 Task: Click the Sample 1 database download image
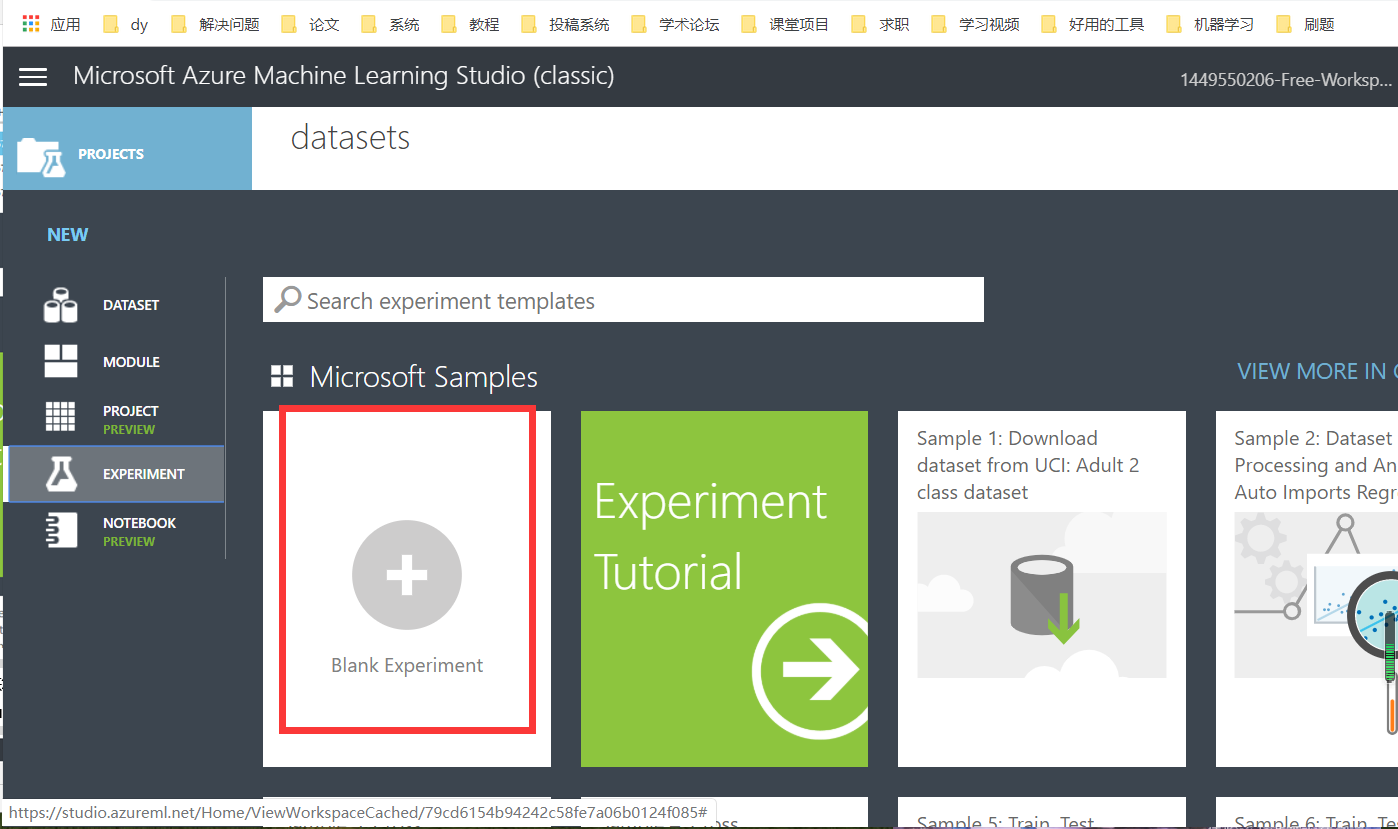[1042, 595]
